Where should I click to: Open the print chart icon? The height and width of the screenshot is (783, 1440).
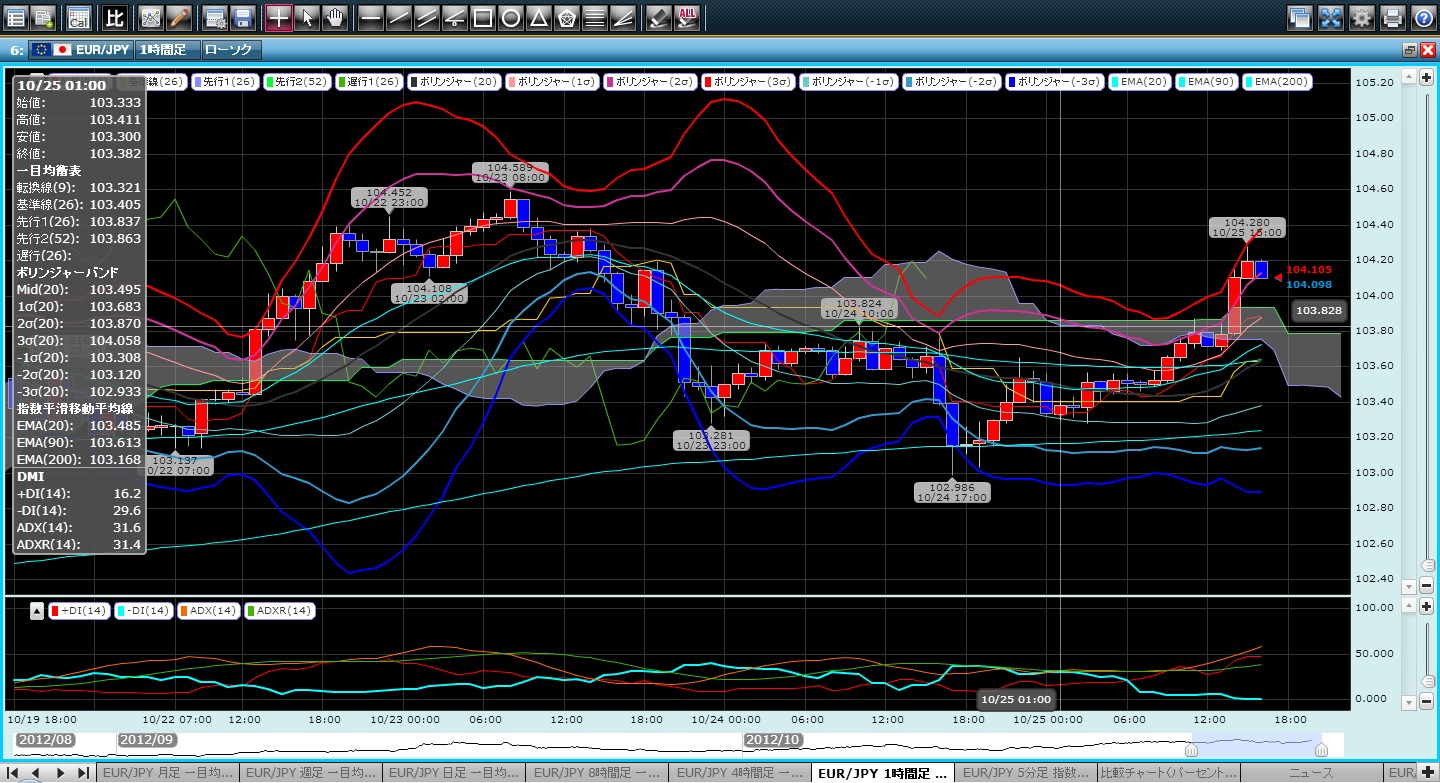click(x=1392, y=17)
